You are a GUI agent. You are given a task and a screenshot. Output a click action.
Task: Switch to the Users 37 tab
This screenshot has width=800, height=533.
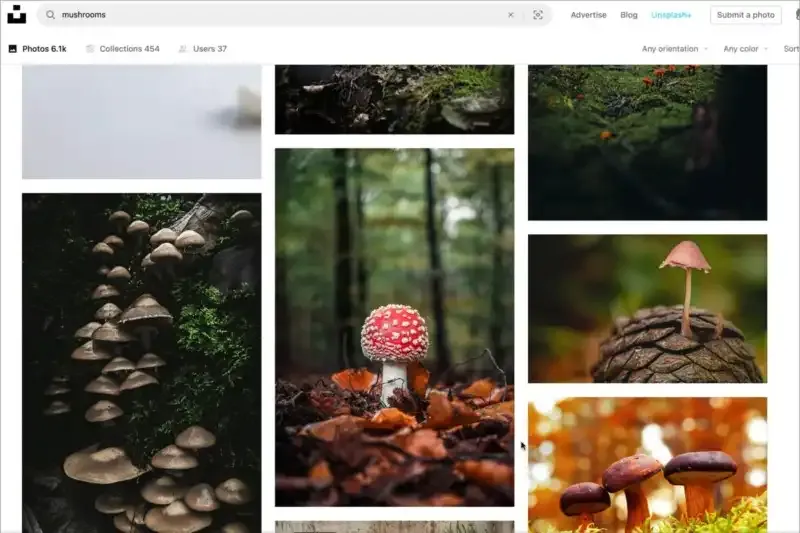click(x=203, y=48)
